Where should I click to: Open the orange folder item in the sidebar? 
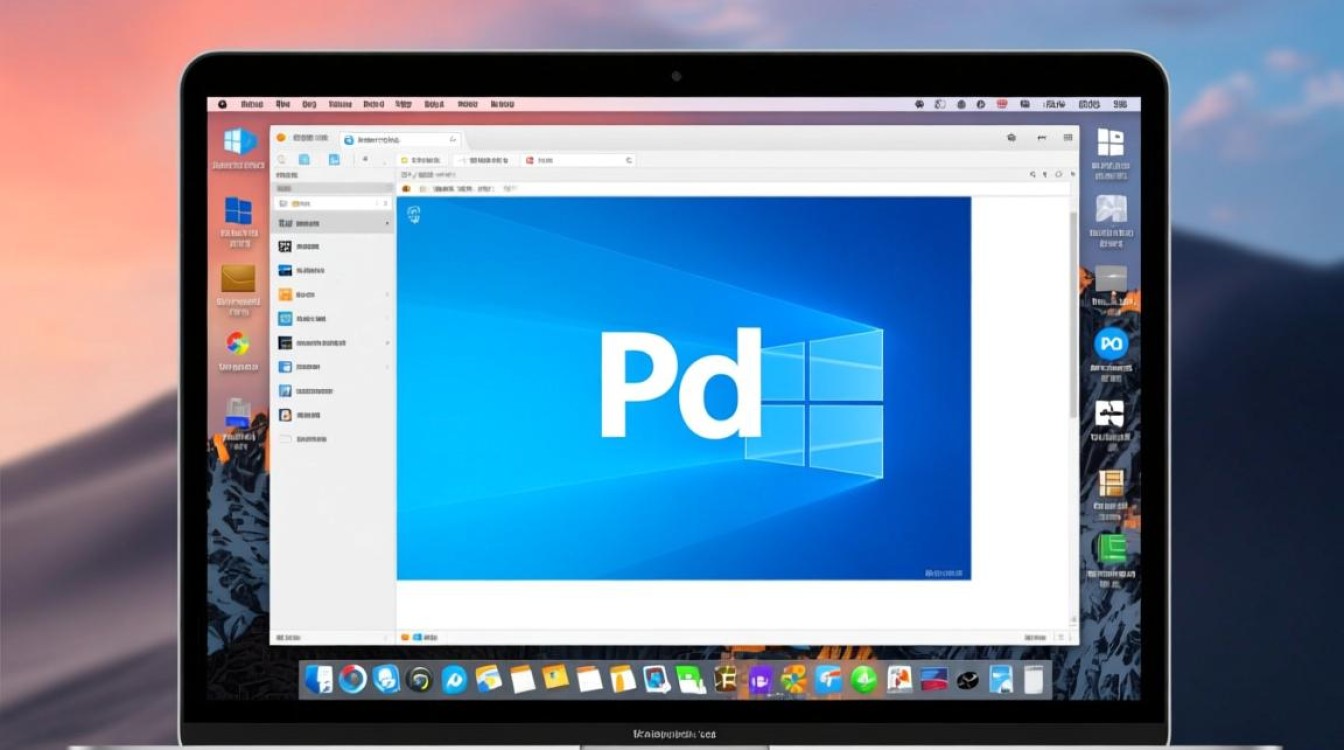[x=290, y=294]
